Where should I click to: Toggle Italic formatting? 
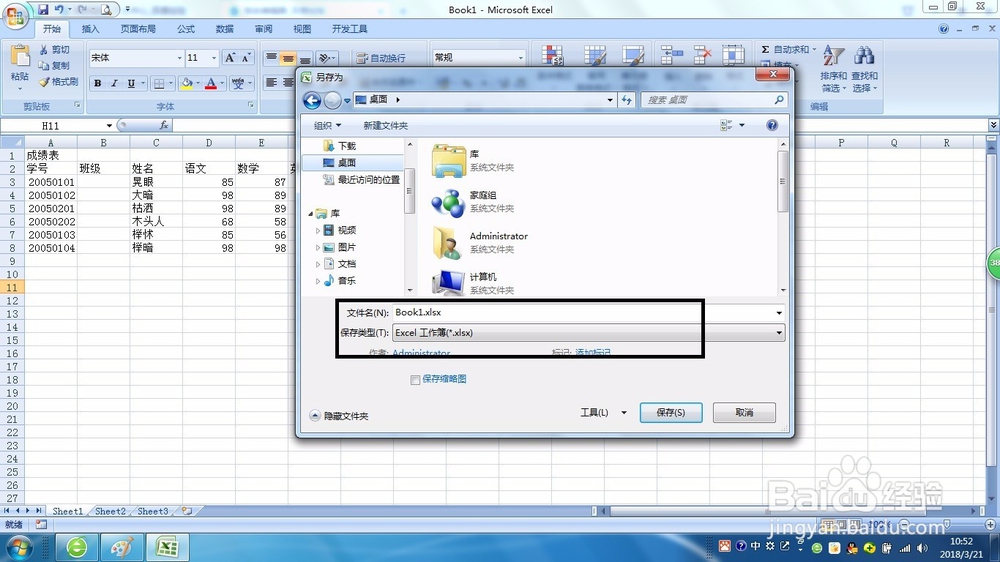click(x=114, y=84)
